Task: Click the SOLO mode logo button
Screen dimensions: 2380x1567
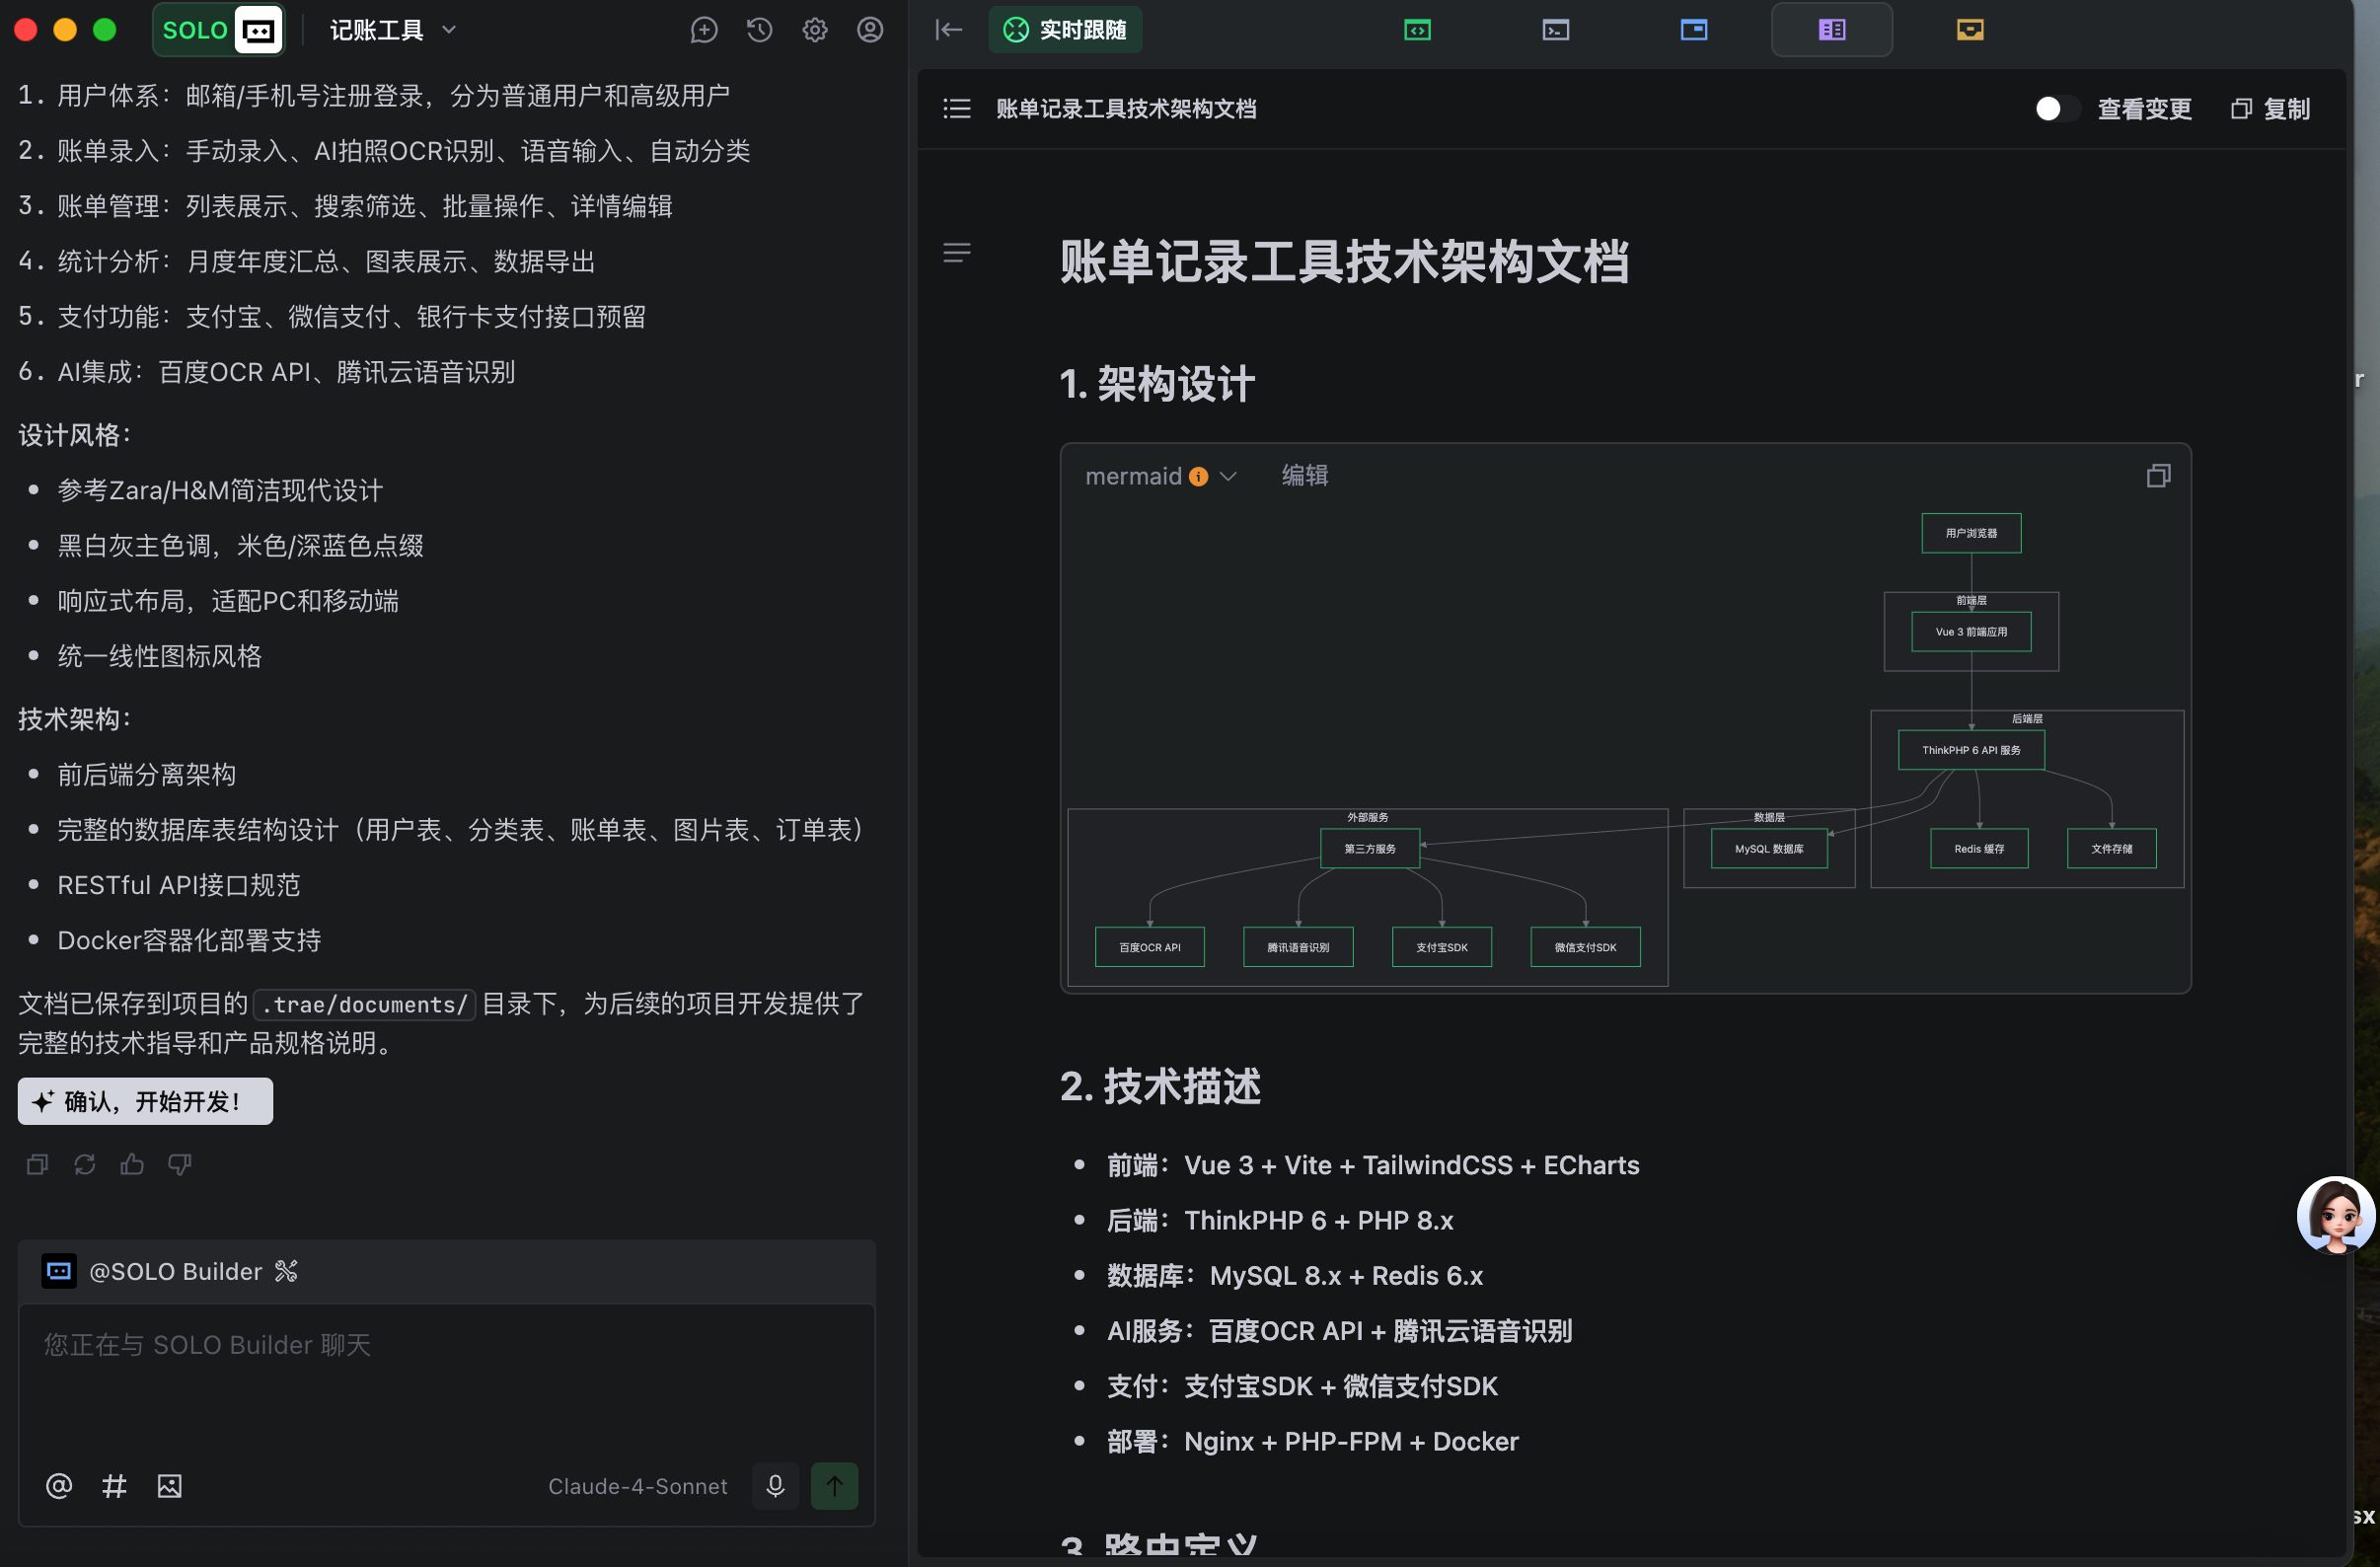Action: click(x=218, y=30)
